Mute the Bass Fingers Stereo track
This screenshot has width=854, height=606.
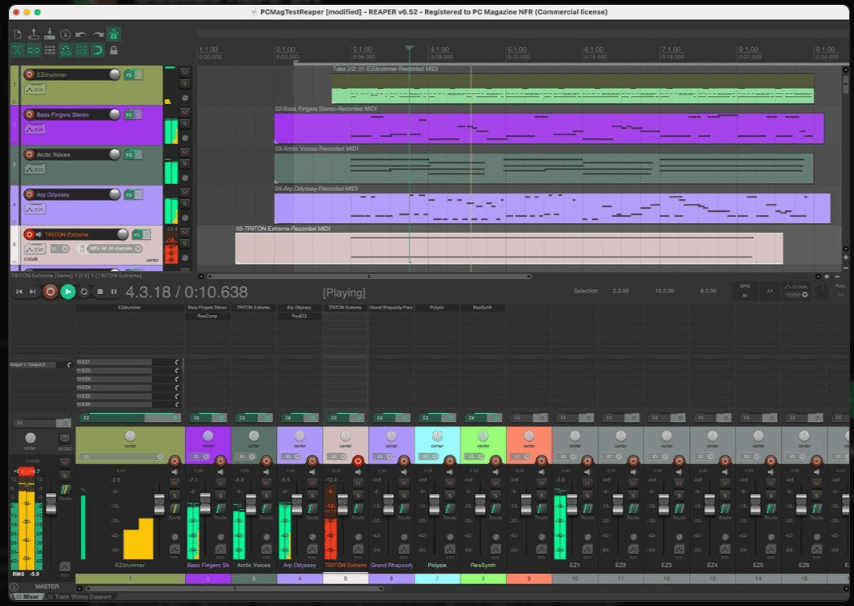click(185, 112)
